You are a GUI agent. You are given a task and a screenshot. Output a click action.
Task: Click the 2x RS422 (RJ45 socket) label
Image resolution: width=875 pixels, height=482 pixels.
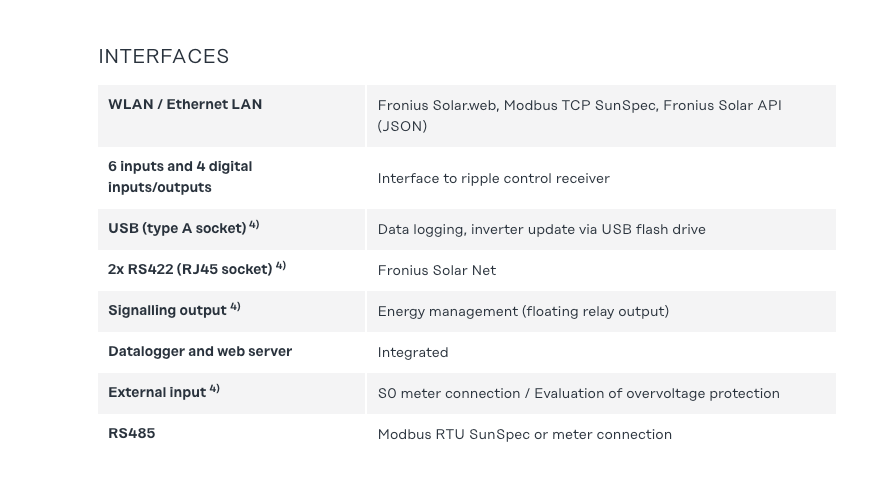[190, 269]
